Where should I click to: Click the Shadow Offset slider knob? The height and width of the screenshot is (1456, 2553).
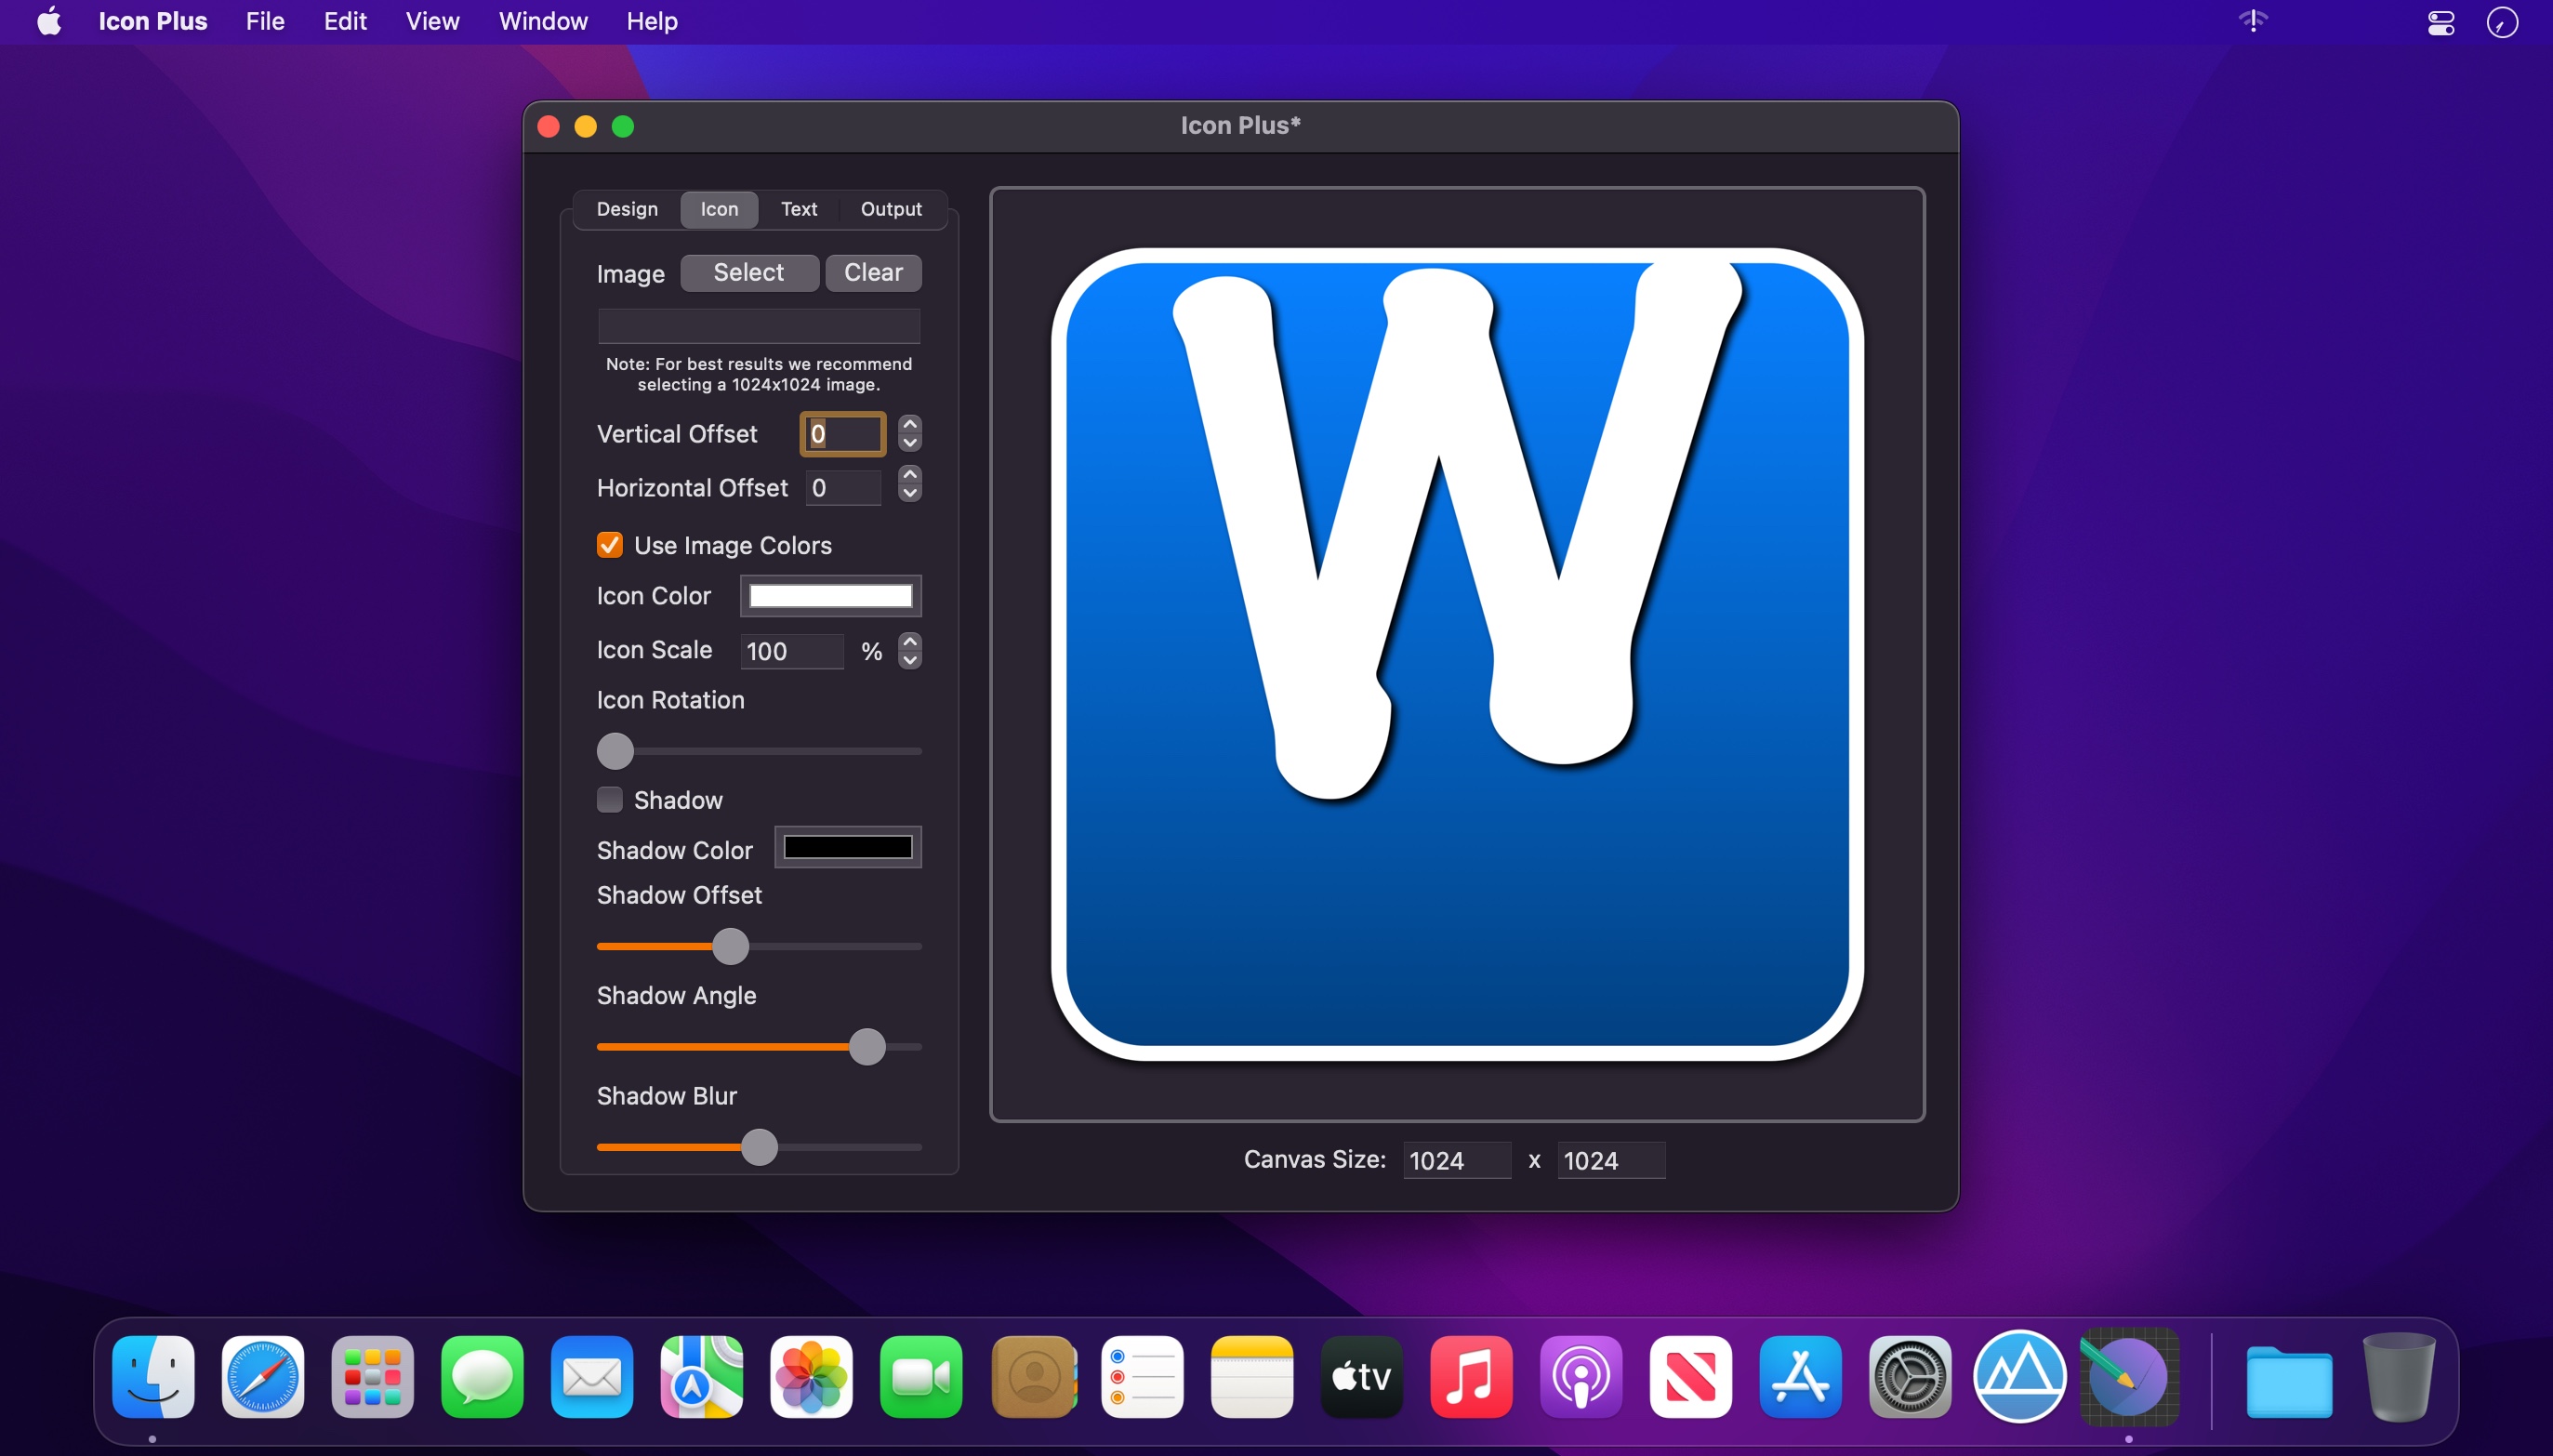click(x=730, y=946)
